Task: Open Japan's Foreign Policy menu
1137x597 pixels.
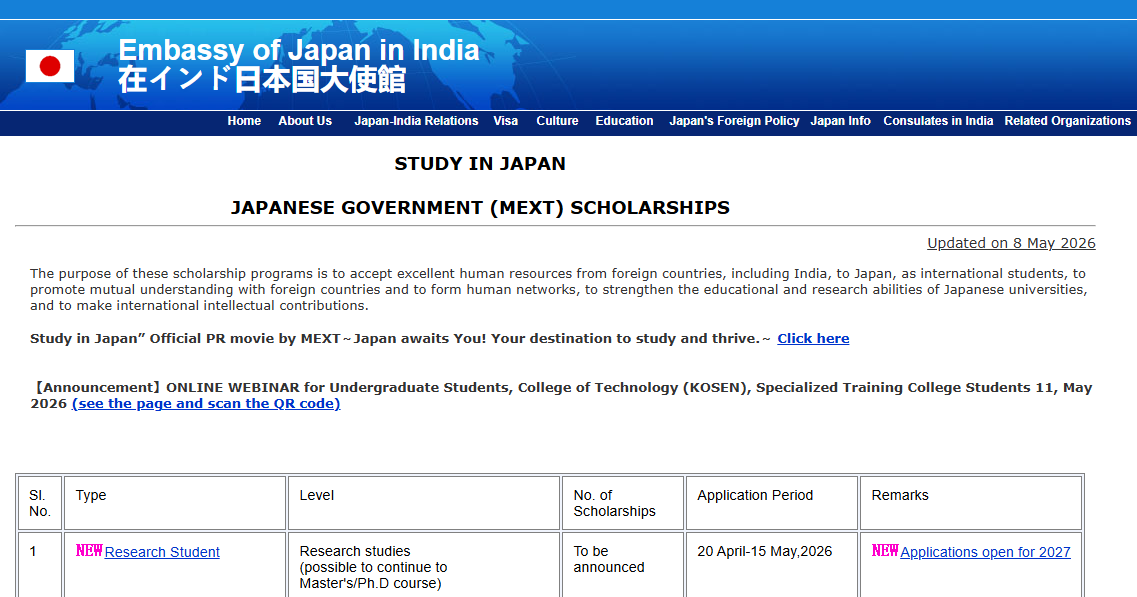Action: tap(734, 121)
